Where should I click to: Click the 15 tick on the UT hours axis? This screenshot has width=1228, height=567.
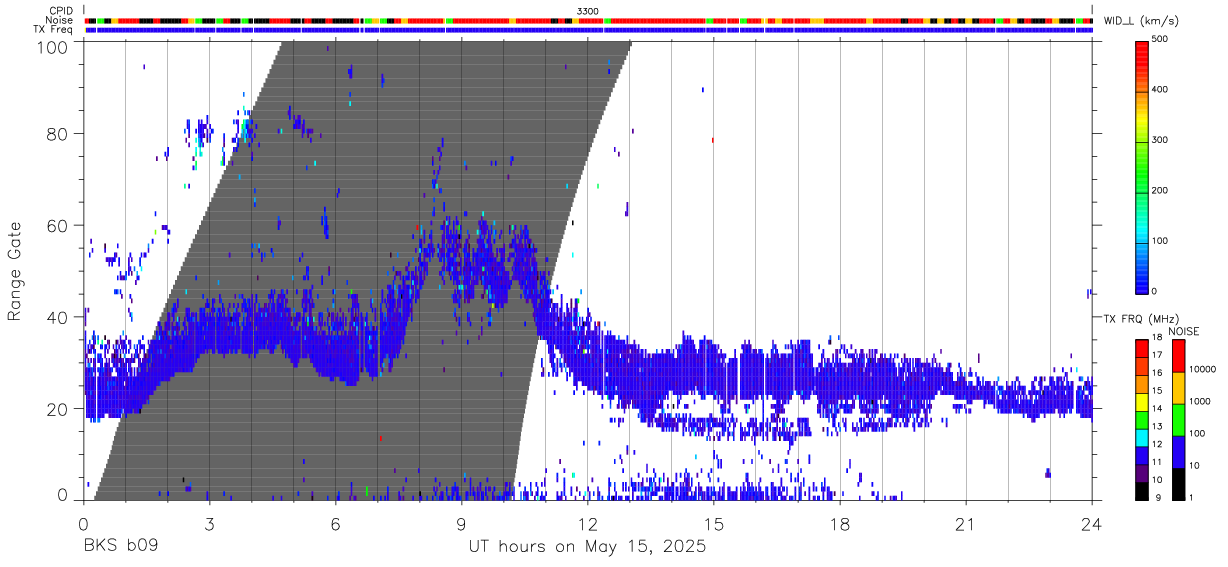click(714, 524)
